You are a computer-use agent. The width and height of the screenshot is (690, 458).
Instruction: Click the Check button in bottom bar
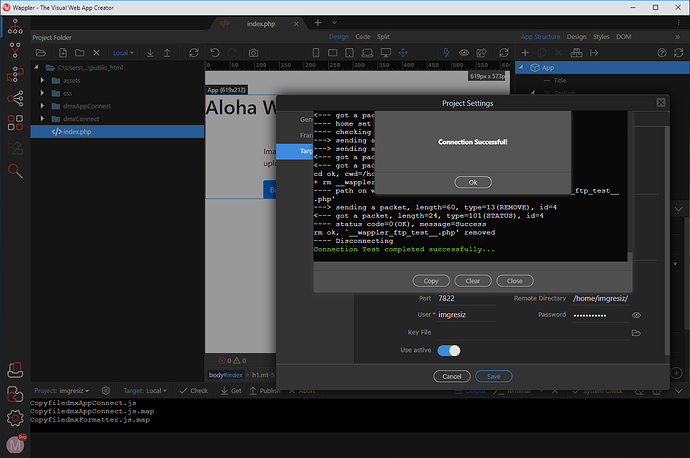pyautogui.click(x=194, y=391)
